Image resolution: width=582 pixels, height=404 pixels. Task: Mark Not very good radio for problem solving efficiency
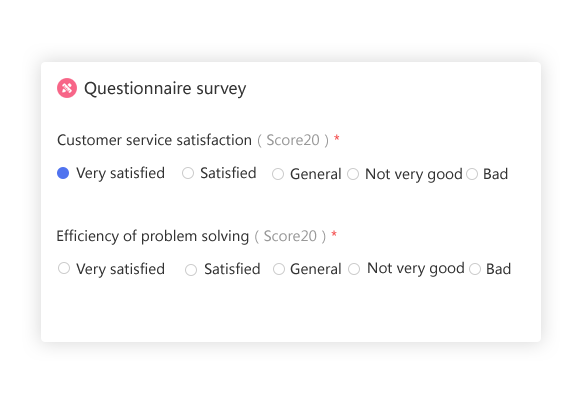click(x=354, y=269)
